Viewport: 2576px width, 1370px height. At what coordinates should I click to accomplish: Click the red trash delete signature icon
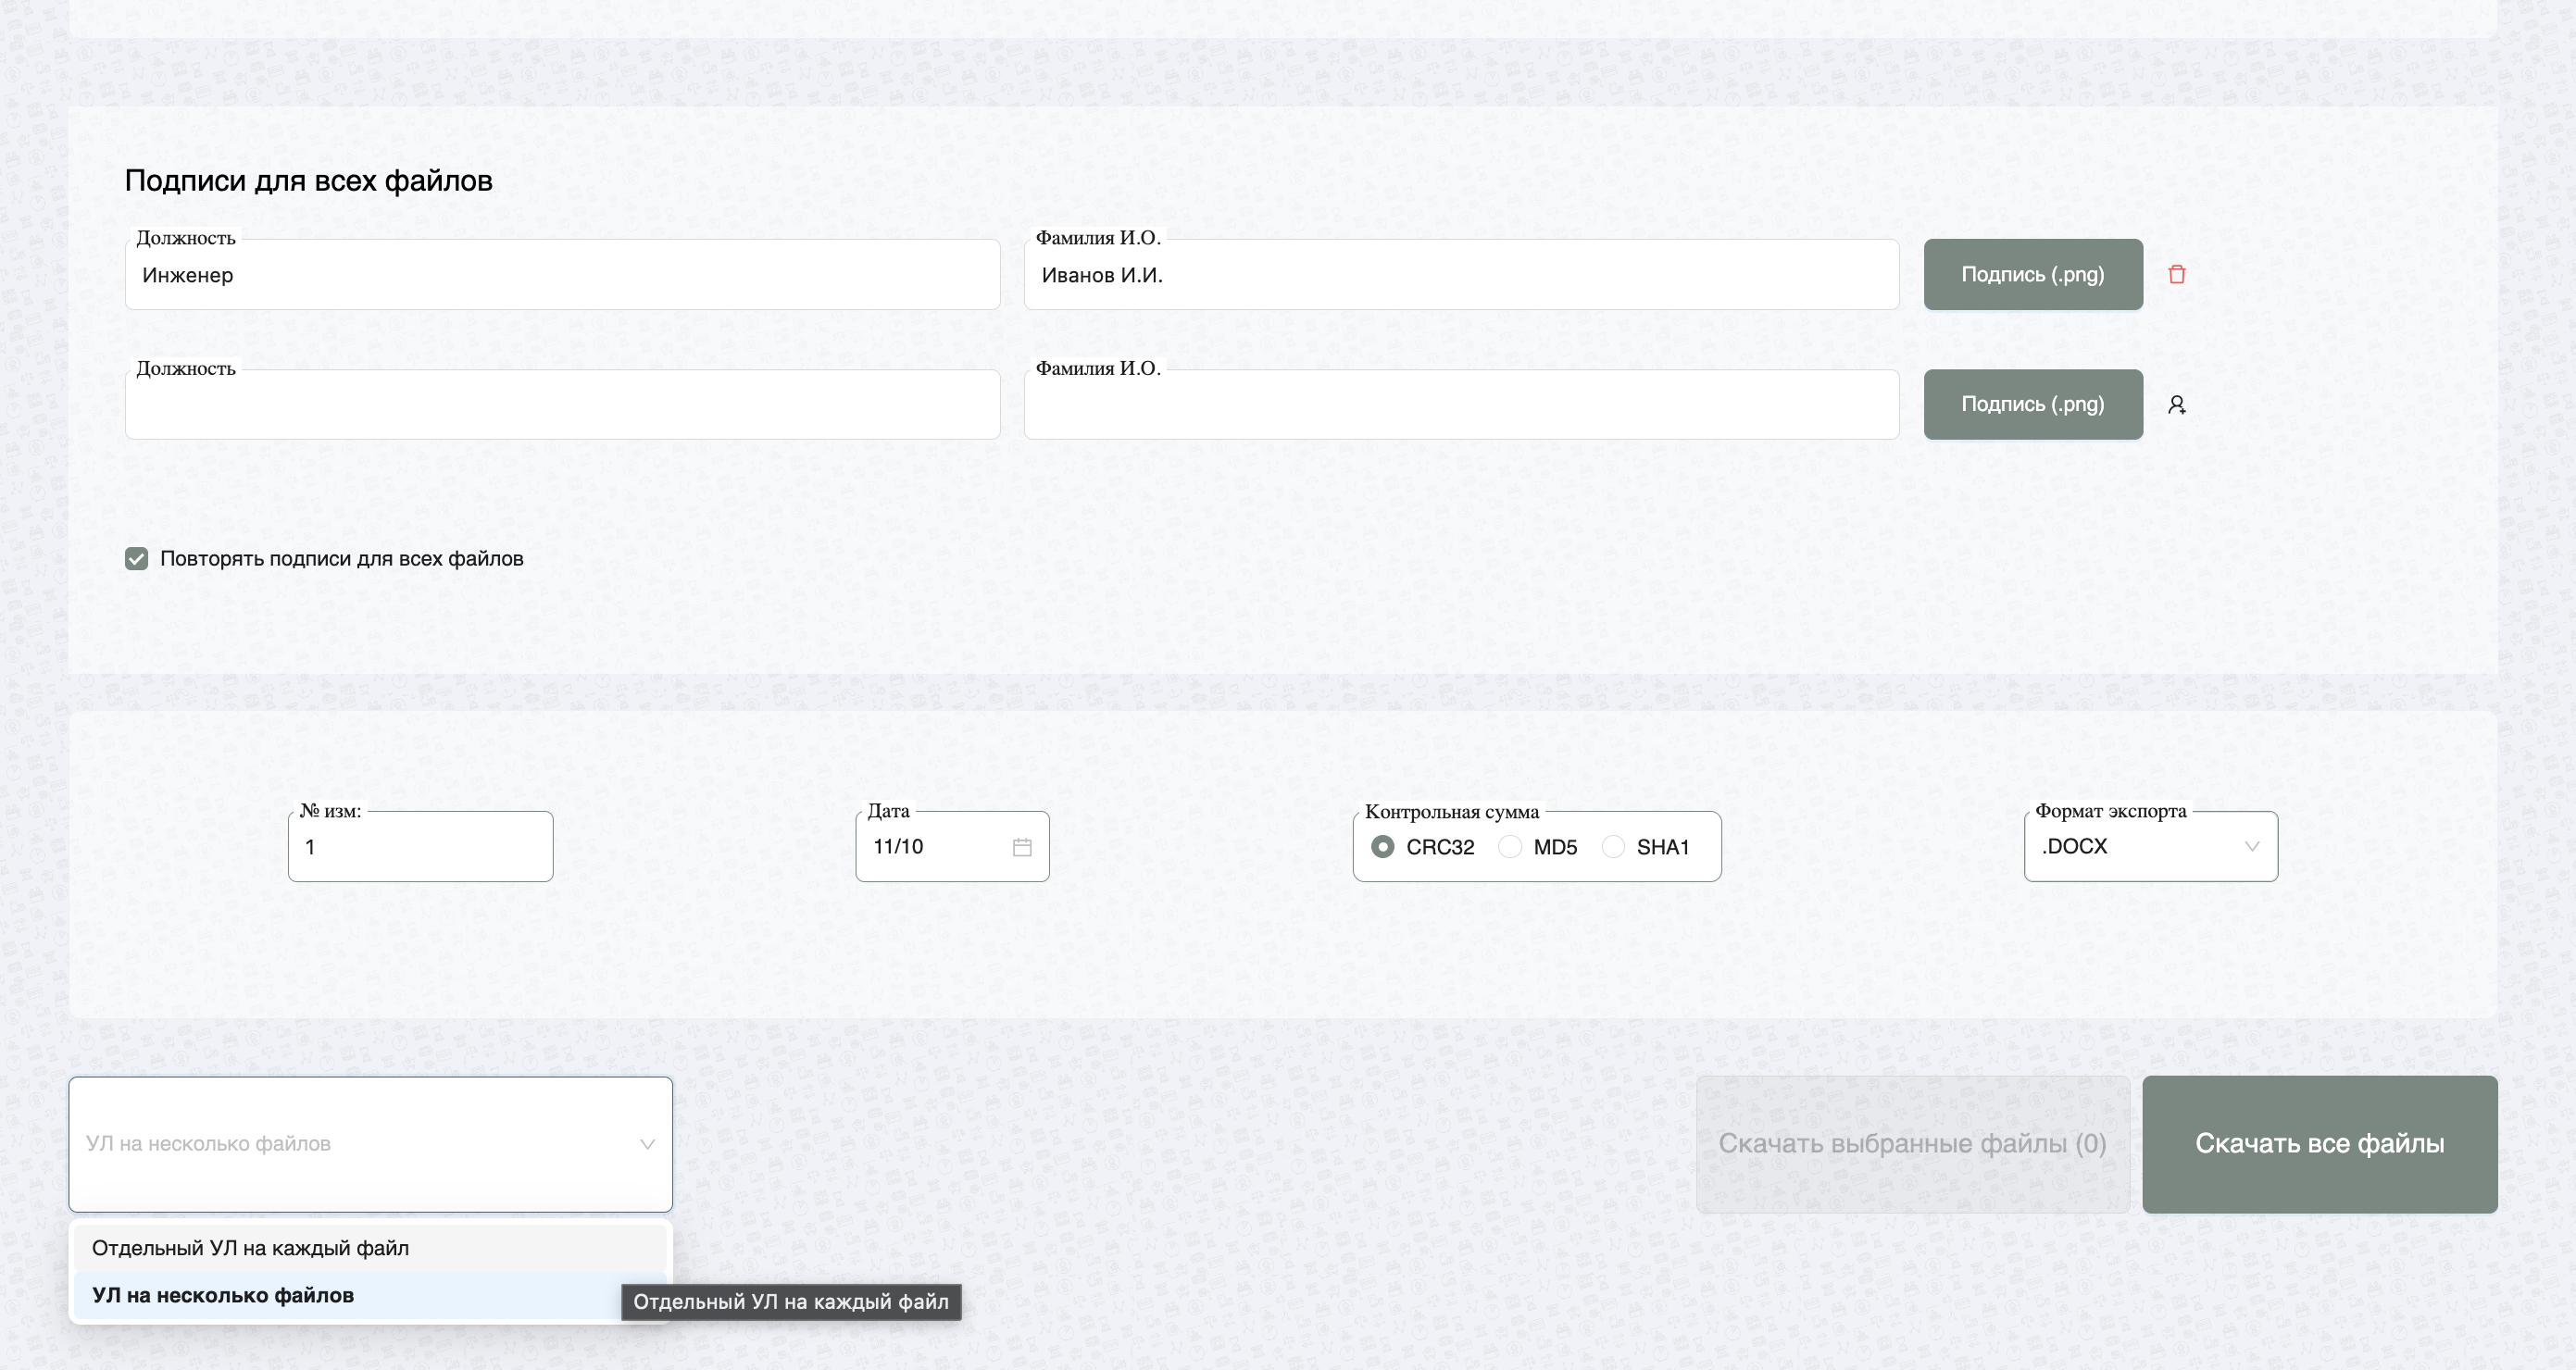click(x=2176, y=274)
